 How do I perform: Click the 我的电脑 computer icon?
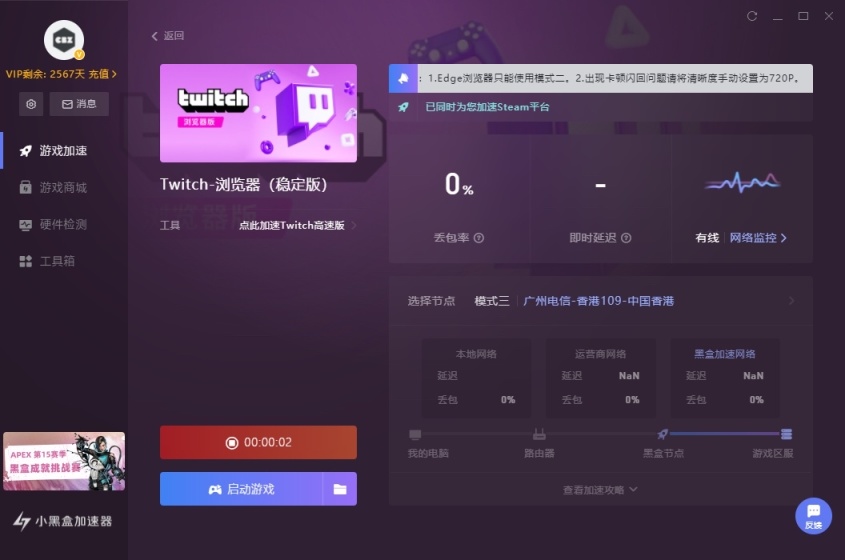pos(415,434)
